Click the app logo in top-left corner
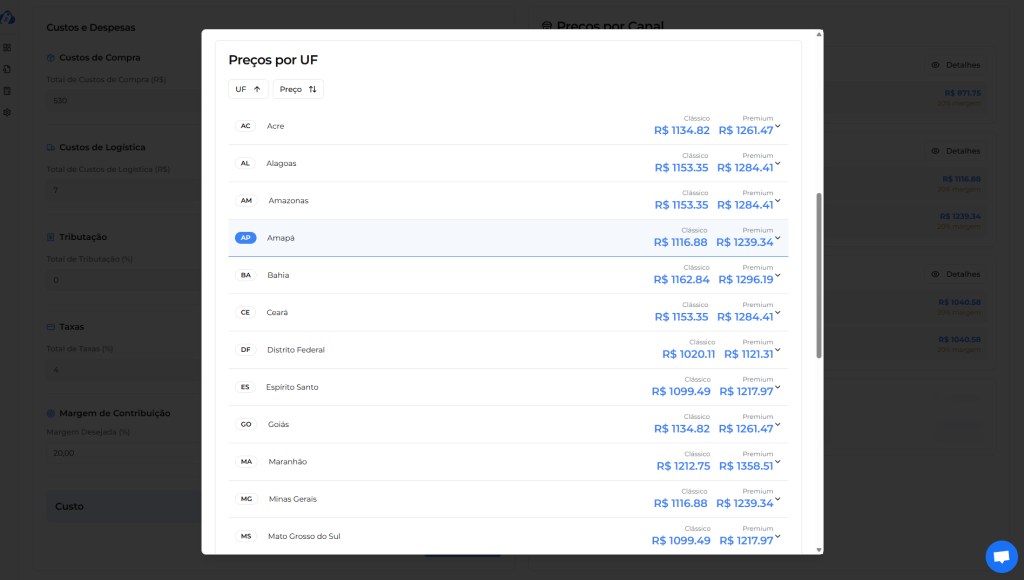This screenshot has height=580, width=1024. (x=8, y=17)
